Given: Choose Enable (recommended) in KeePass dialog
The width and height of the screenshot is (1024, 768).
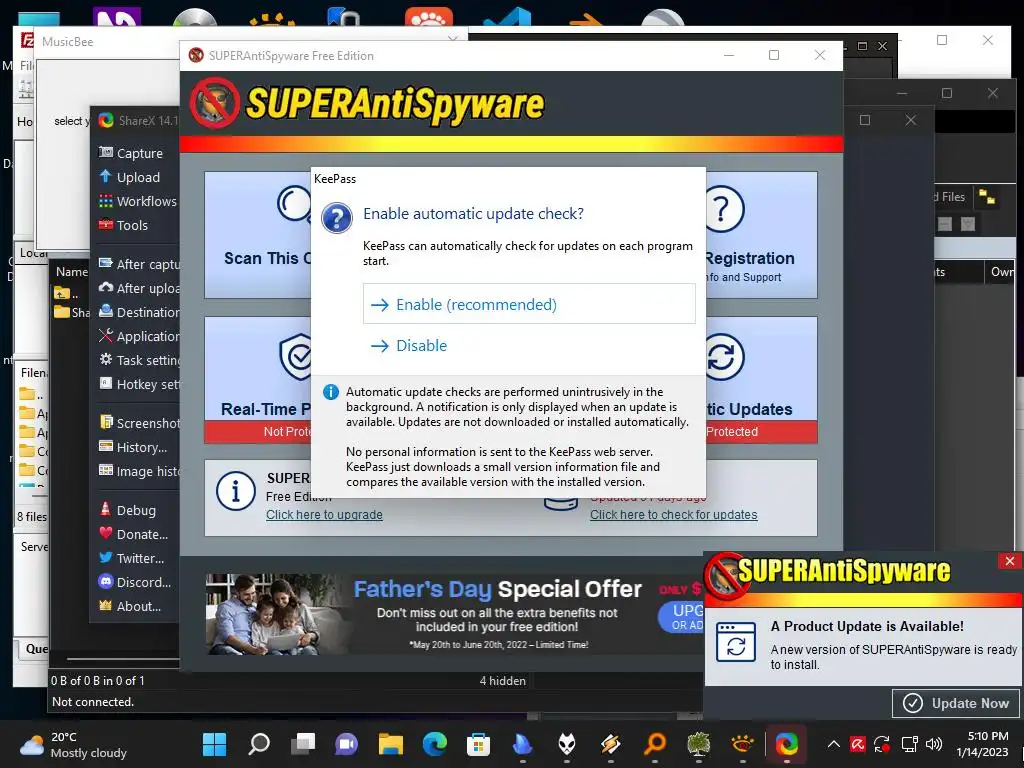Looking at the screenshot, I should click(x=529, y=304).
